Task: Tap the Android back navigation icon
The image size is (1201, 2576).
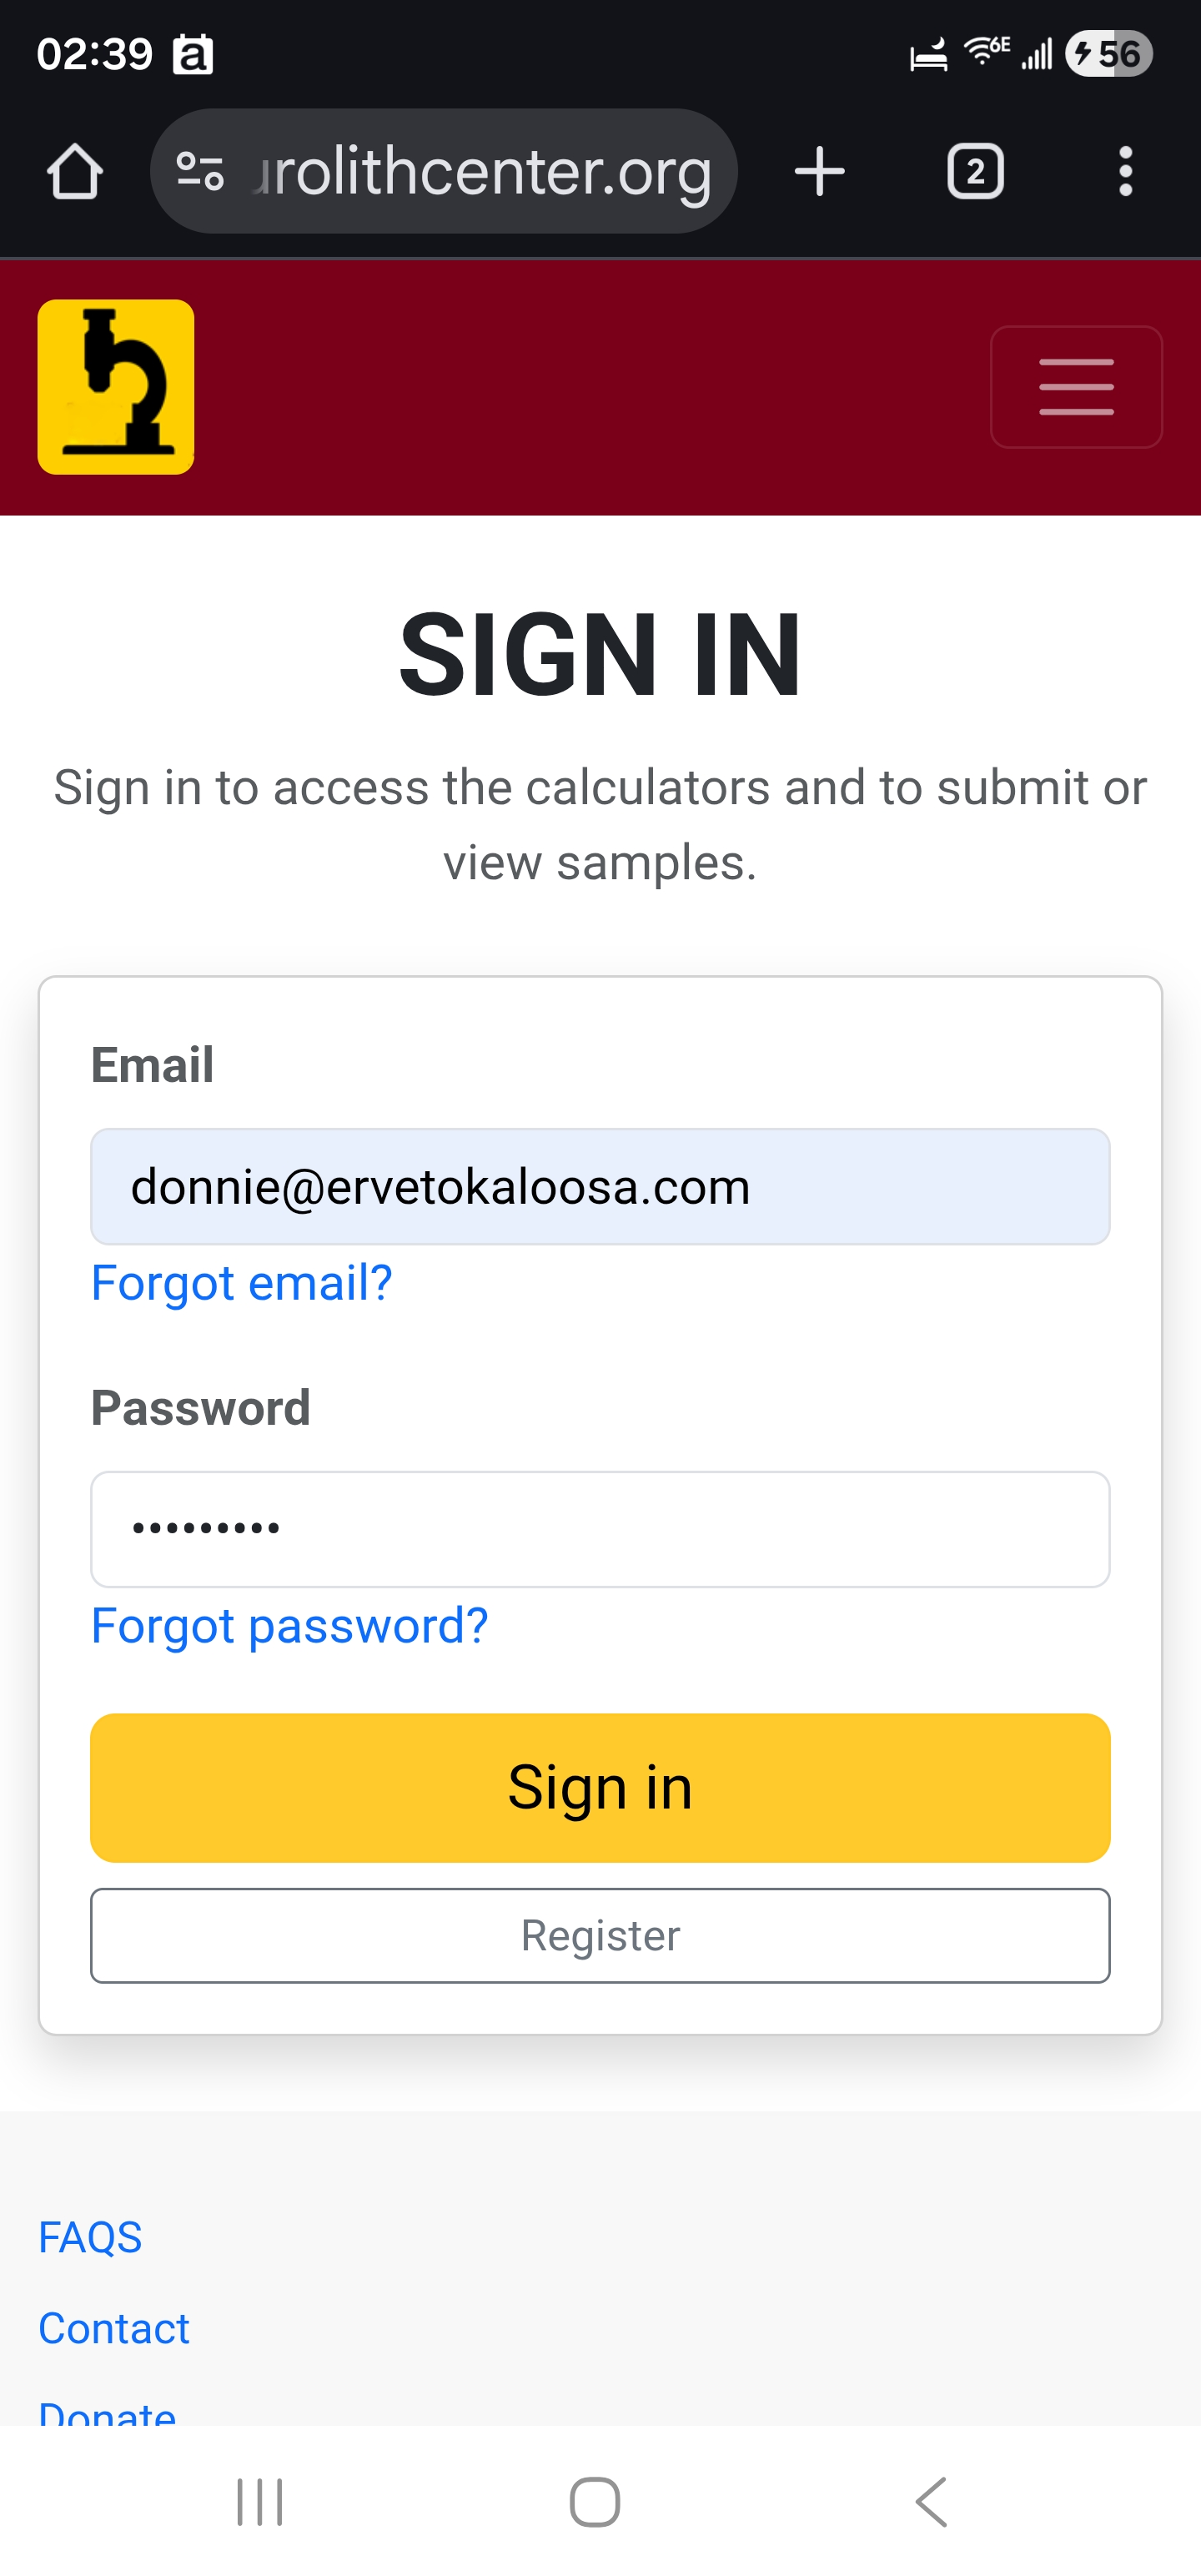Action: click(x=931, y=2502)
